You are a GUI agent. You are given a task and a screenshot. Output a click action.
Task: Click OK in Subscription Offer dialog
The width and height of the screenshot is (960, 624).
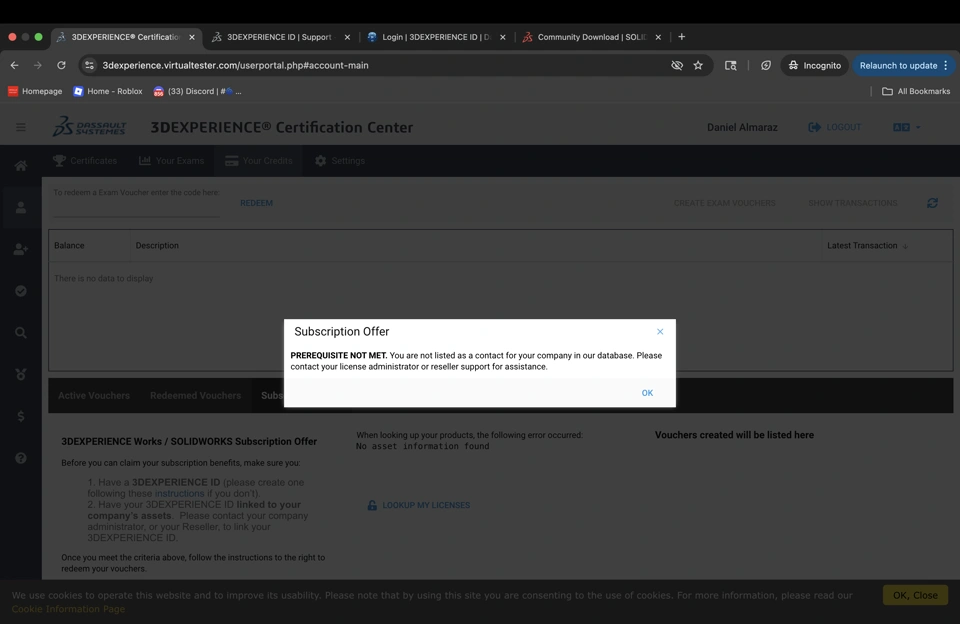647,393
